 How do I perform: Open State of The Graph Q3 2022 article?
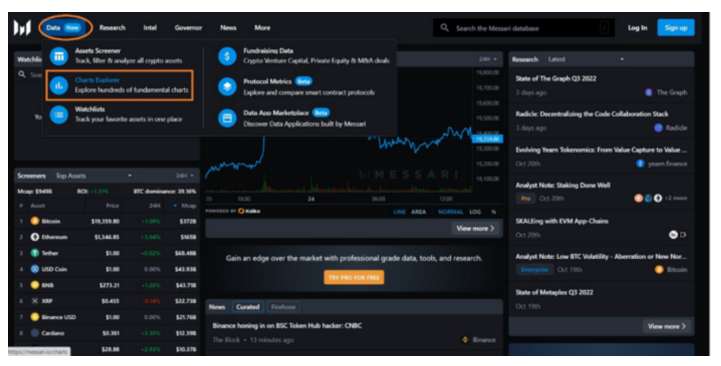pyautogui.click(x=555, y=79)
